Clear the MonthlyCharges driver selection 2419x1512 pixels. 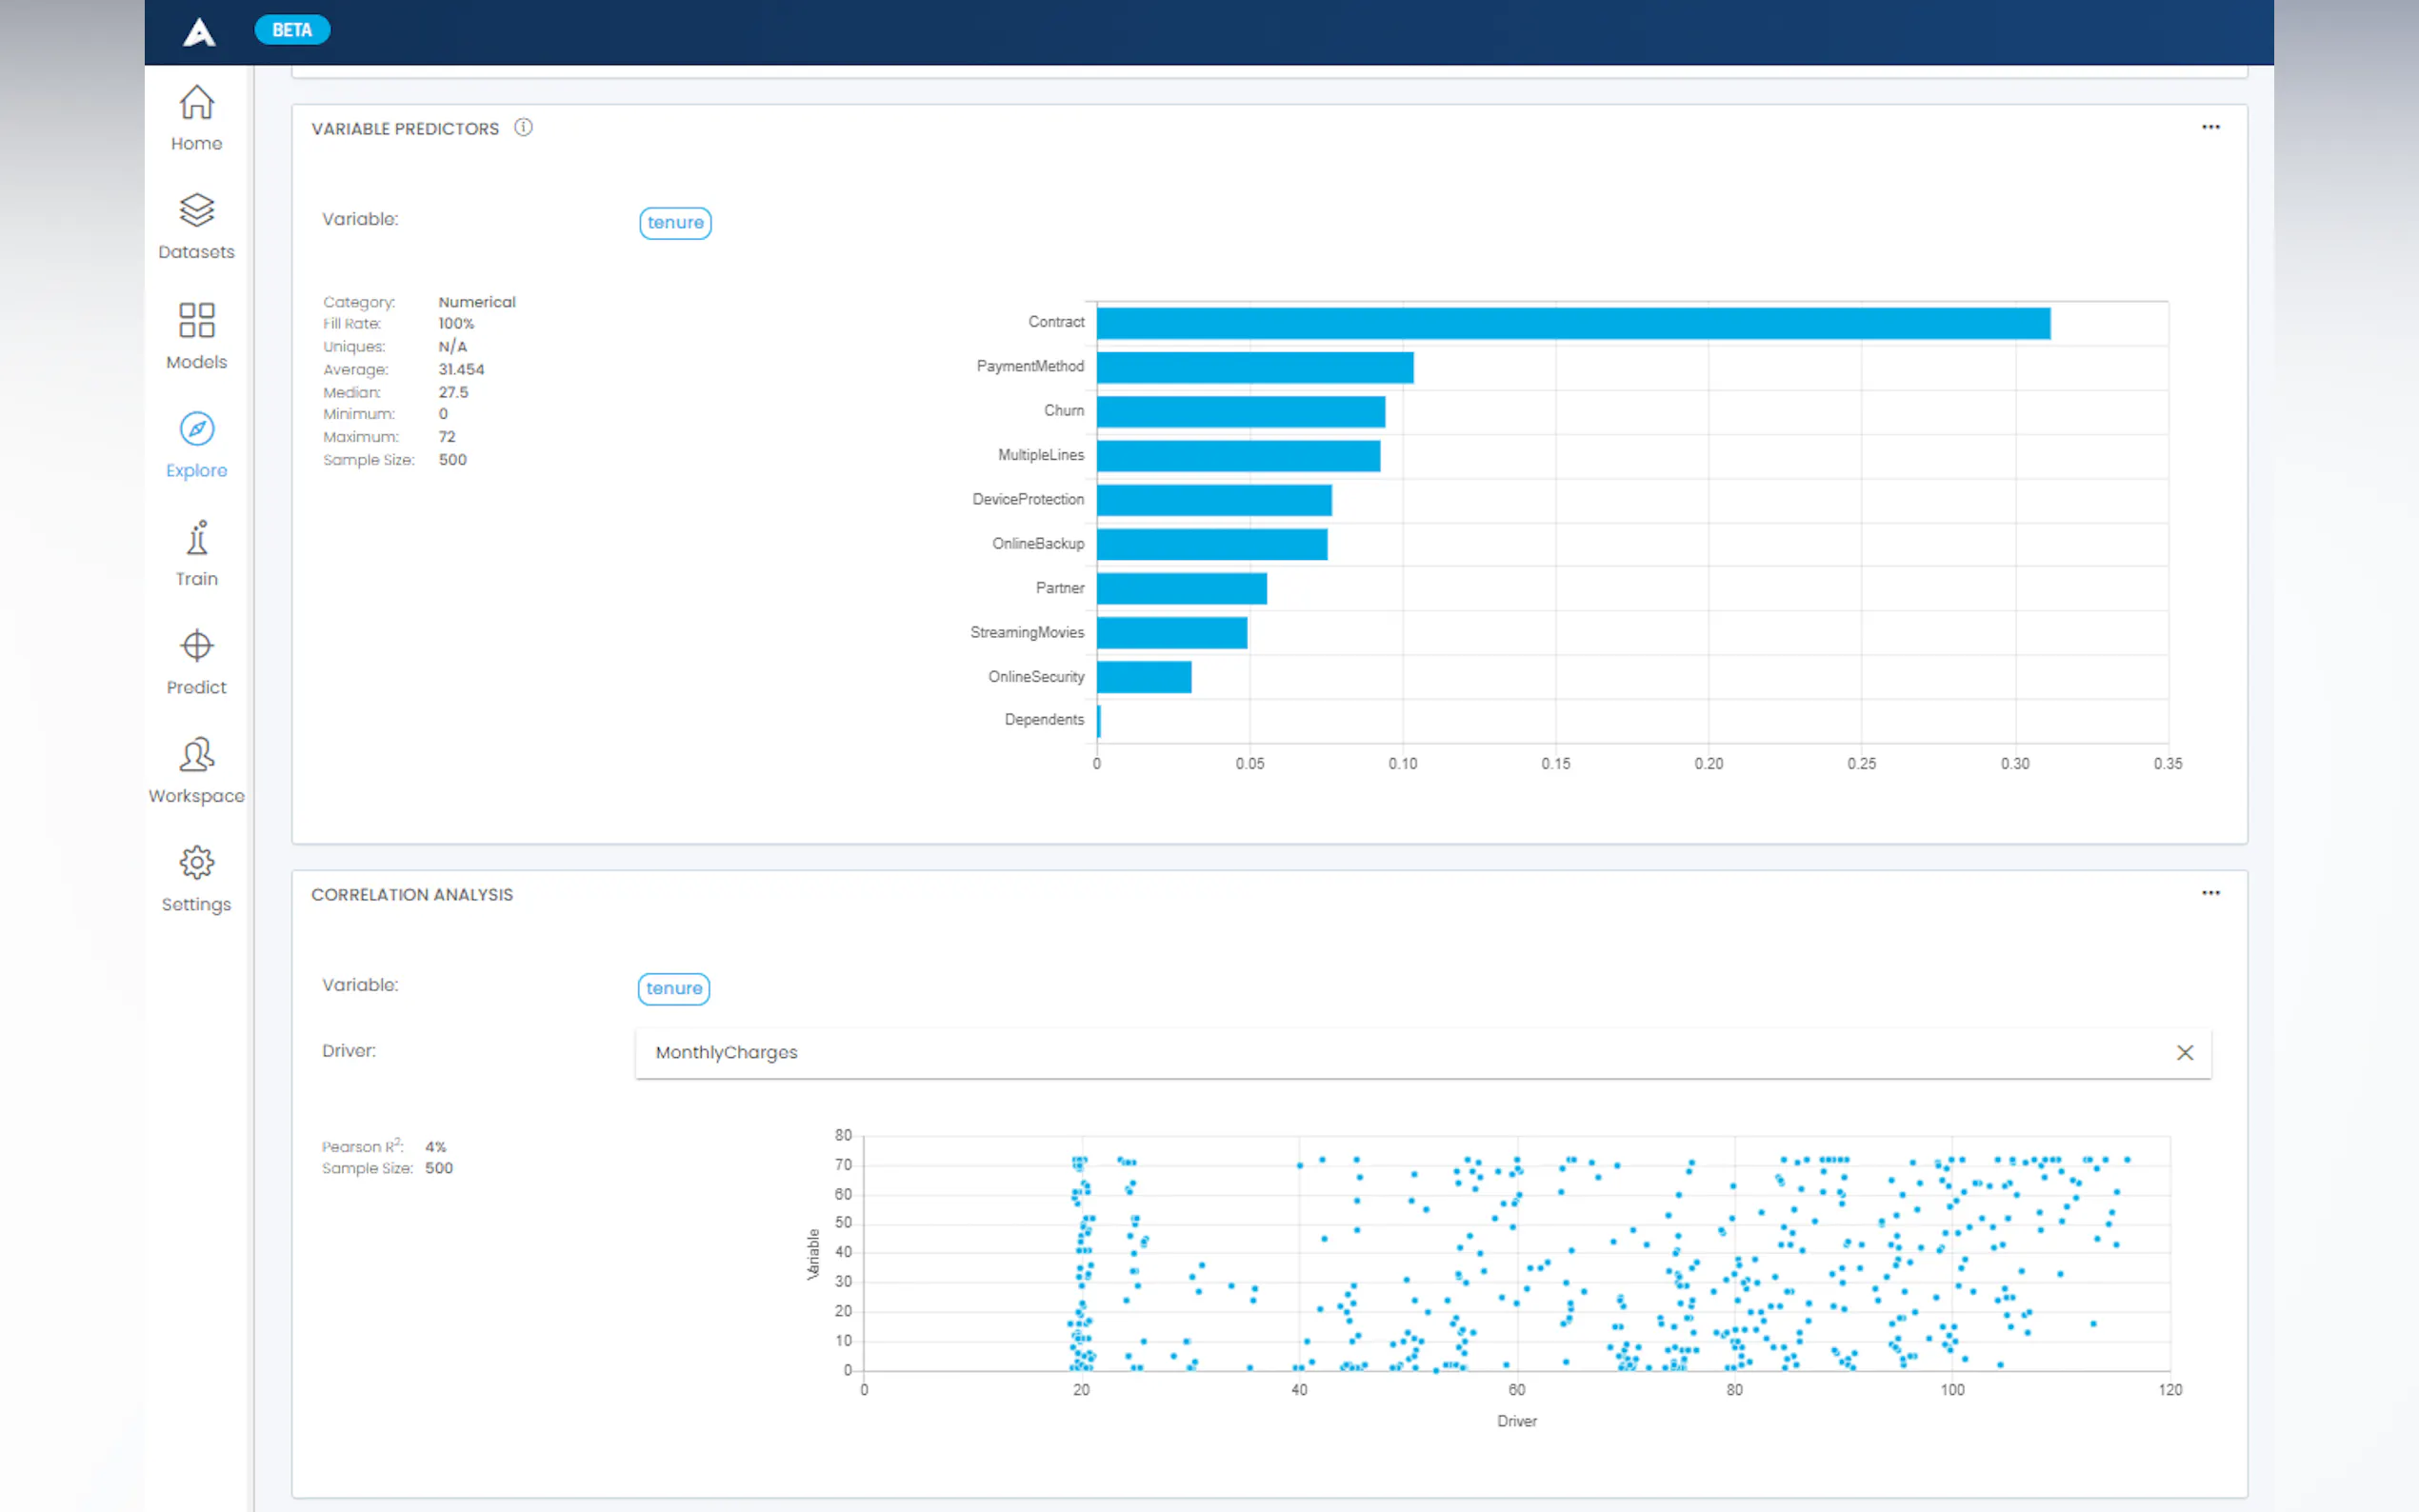(x=2185, y=1052)
